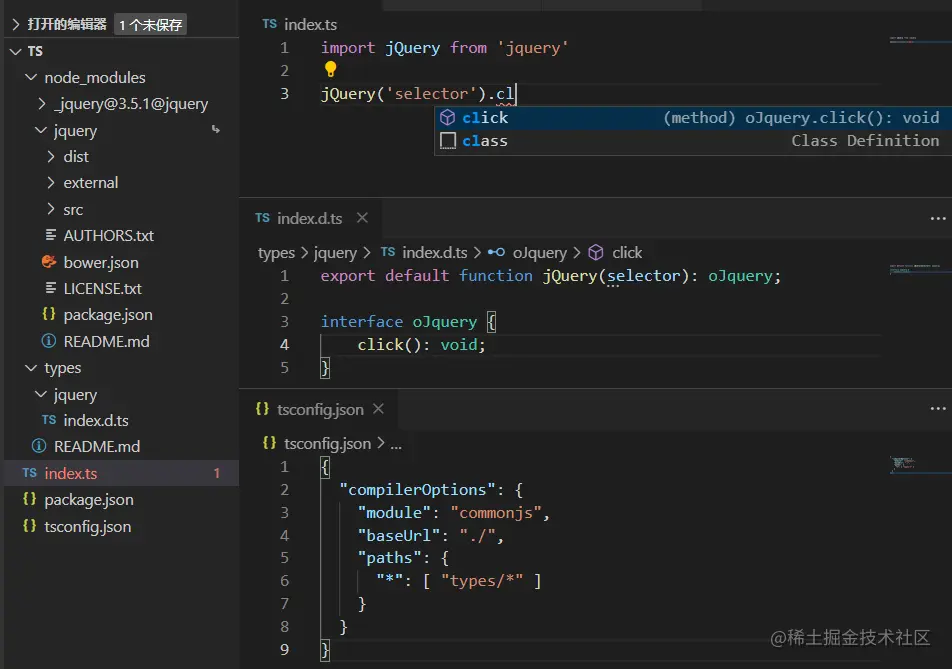Click the oJquery breadcrumb segment
Viewport: 952px width, 669px height.
[540, 253]
